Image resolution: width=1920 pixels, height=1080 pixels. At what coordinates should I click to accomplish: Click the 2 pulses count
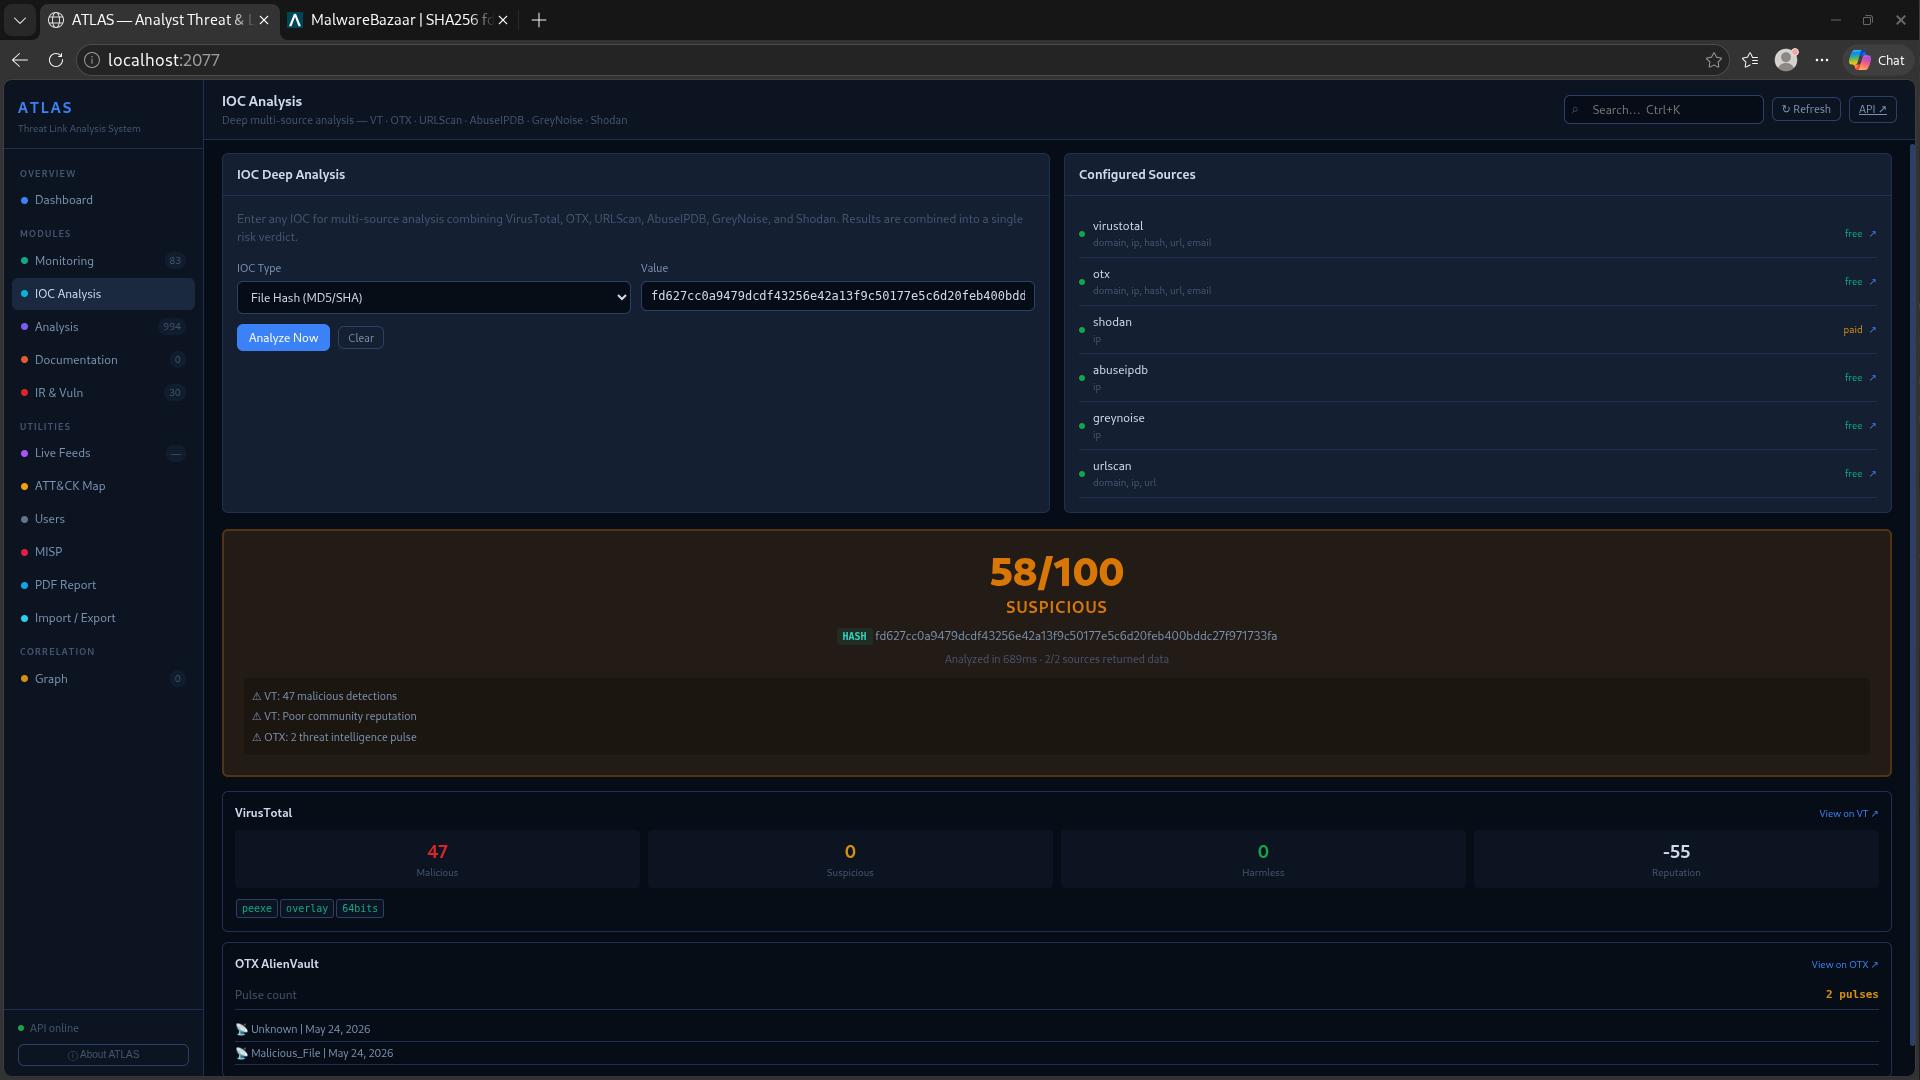click(x=1852, y=995)
